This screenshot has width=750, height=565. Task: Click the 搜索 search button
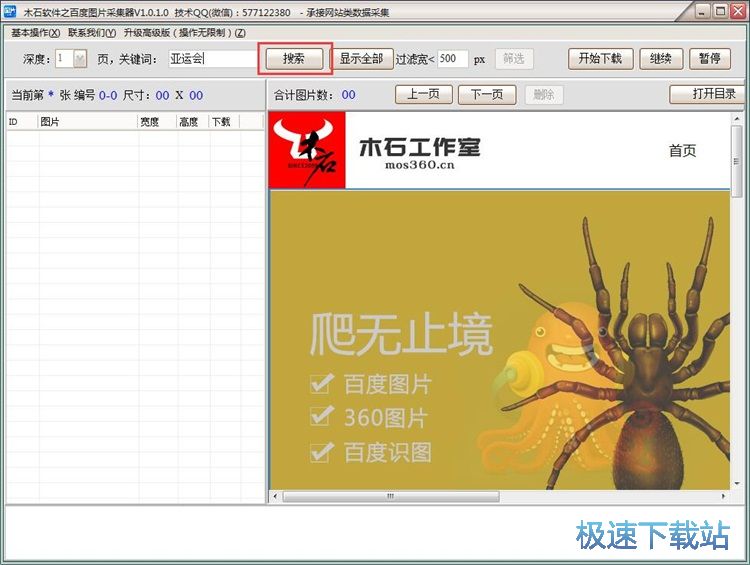294,59
